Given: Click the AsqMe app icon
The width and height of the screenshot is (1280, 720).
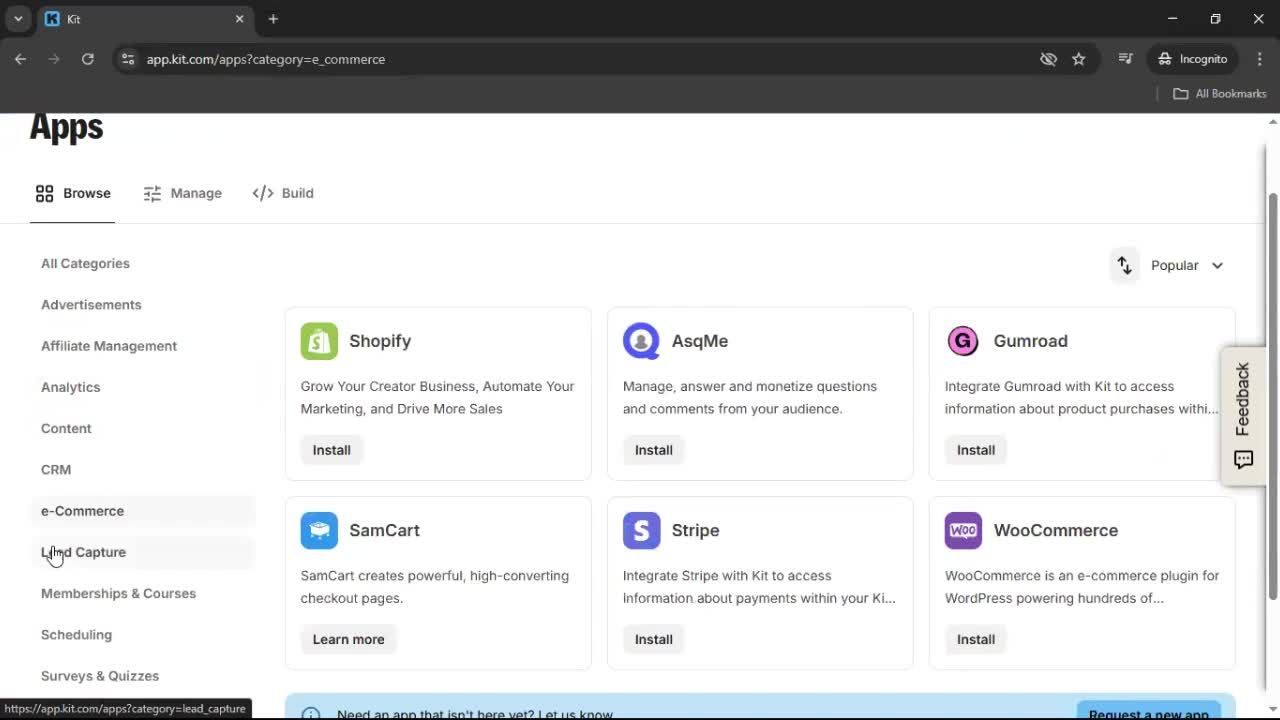Looking at the screenshot, I should (641, 340).
